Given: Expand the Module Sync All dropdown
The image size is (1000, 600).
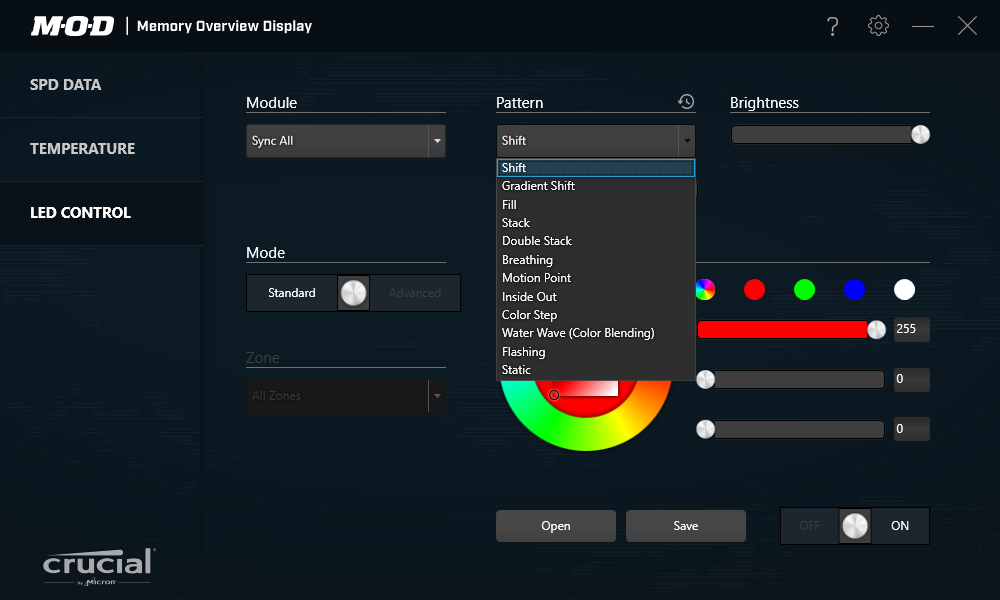Looking at the screenshot, I should coord(437,141).
